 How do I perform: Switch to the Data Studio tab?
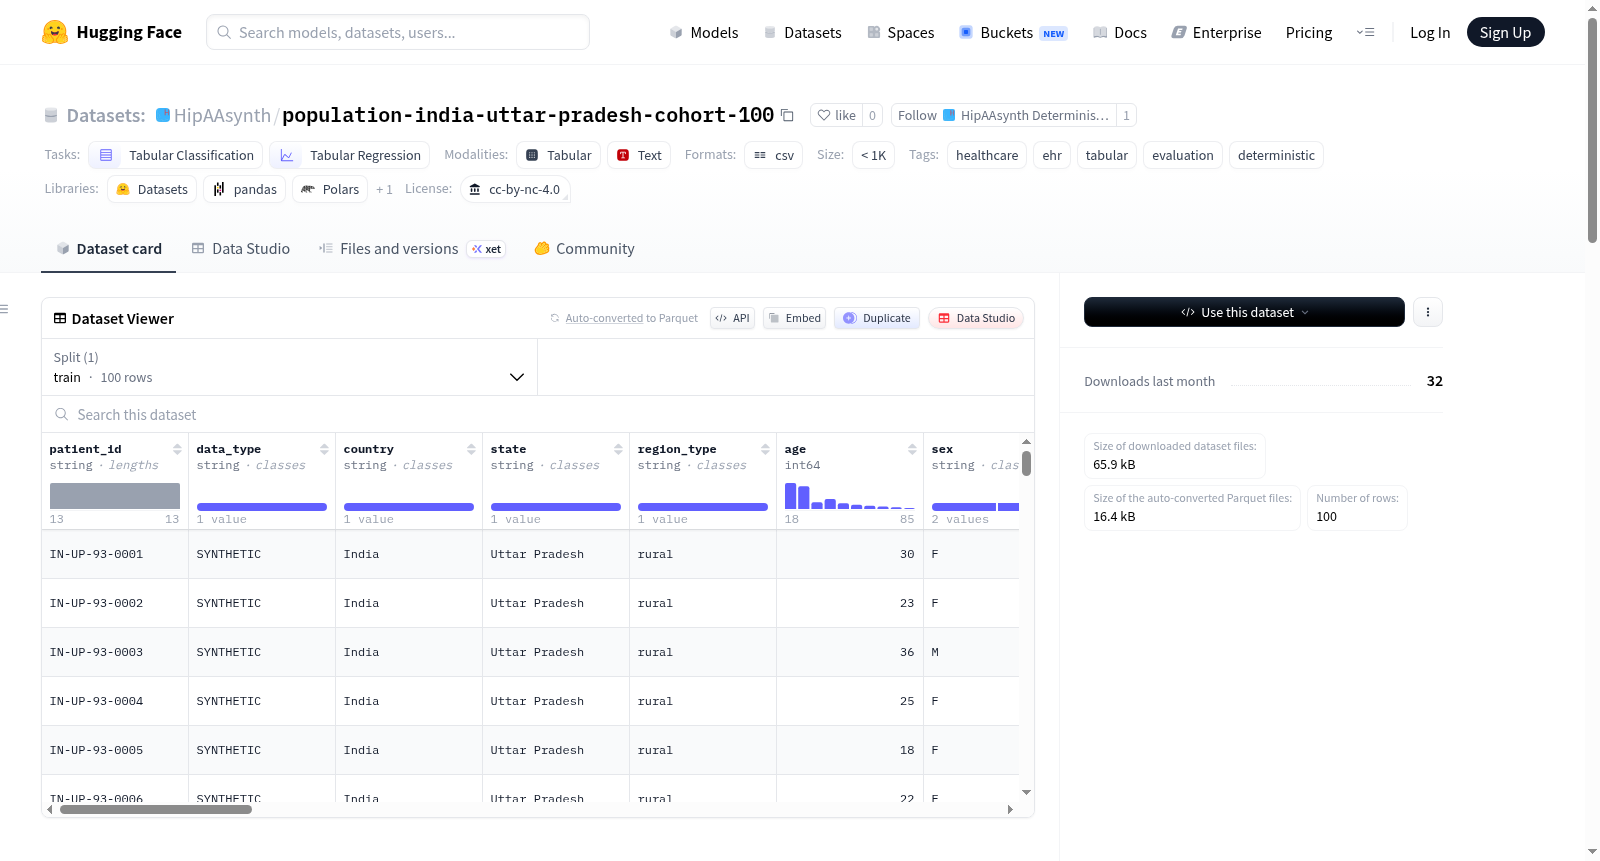click(241, 249)
